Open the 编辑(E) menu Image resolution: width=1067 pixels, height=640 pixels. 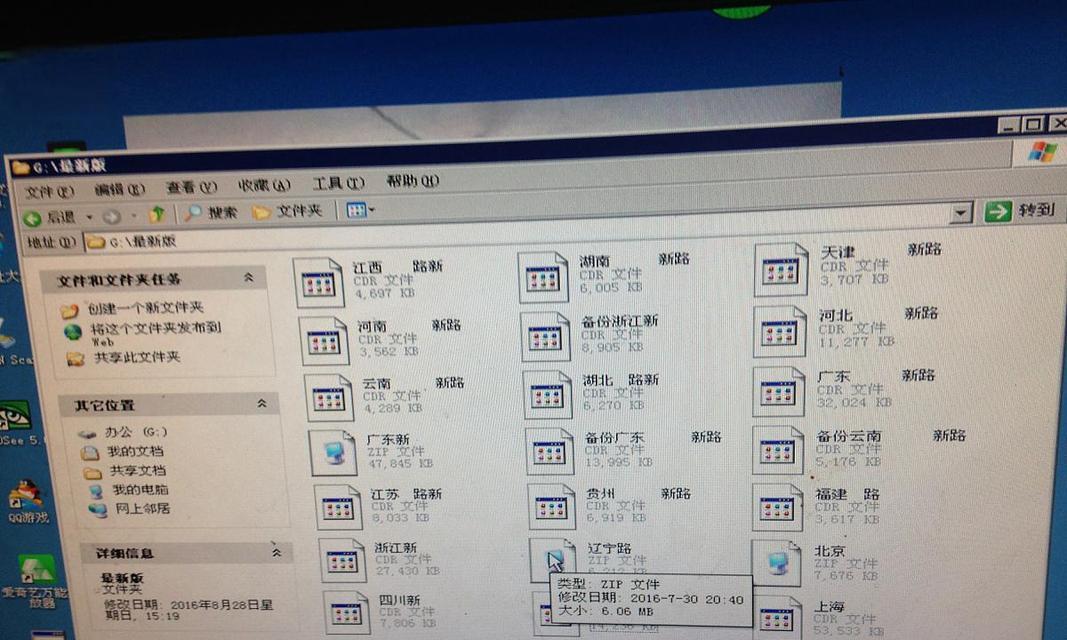tap(120, 190)
